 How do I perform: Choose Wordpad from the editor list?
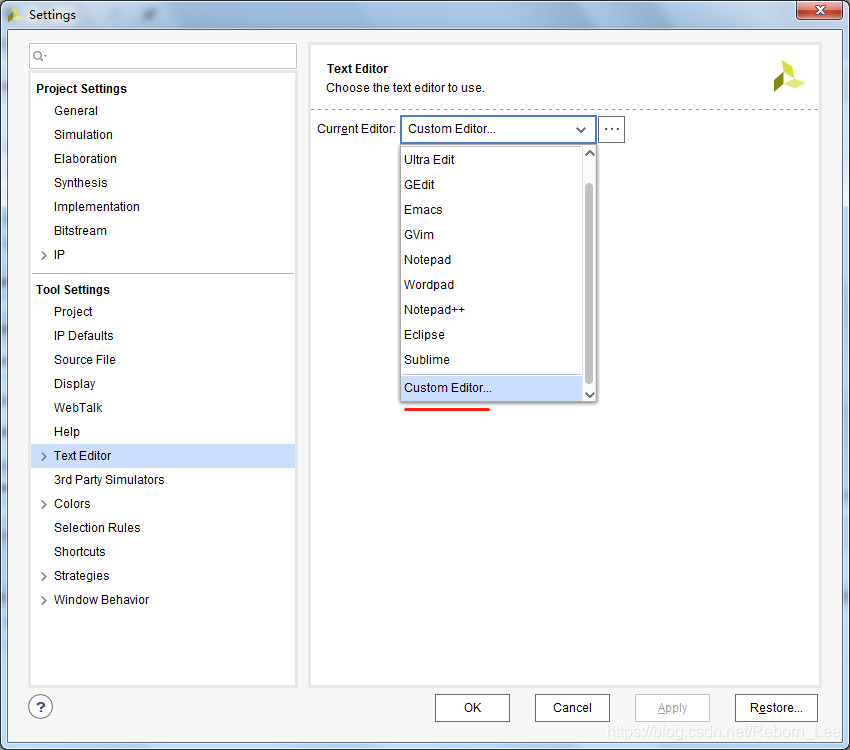[x=491, y=285]
